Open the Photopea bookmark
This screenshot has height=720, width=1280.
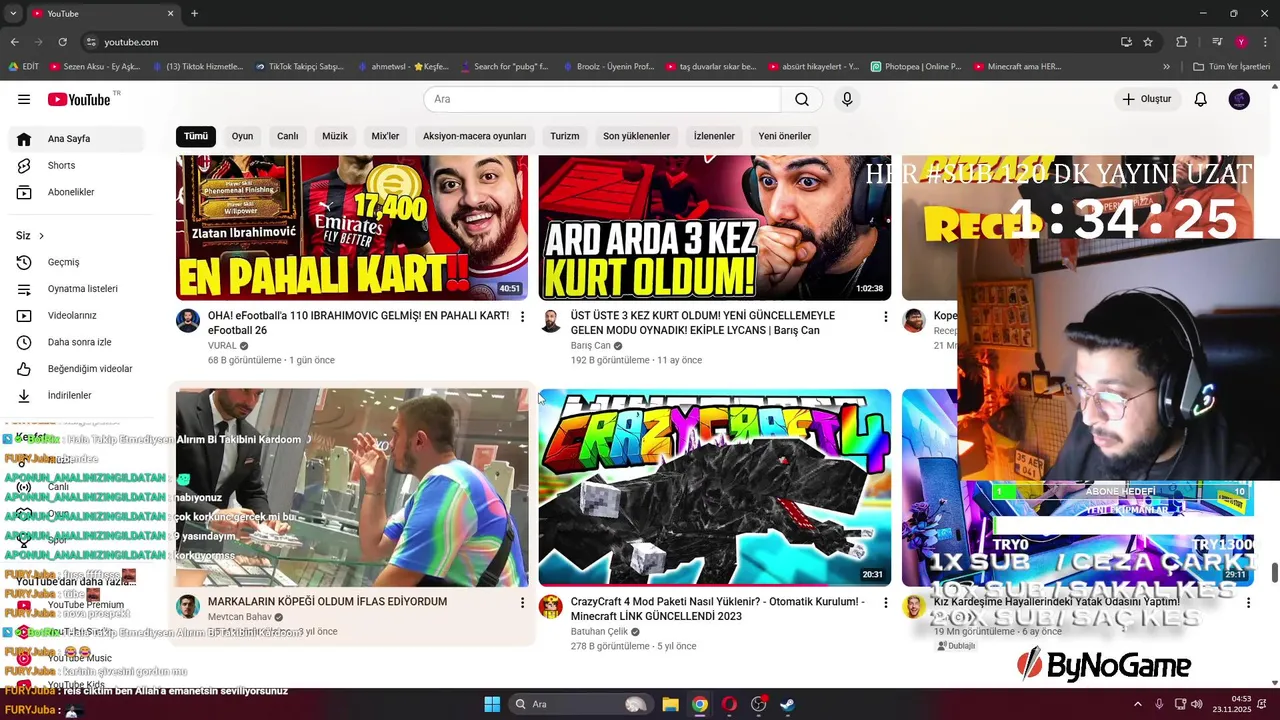coord(915,67)
